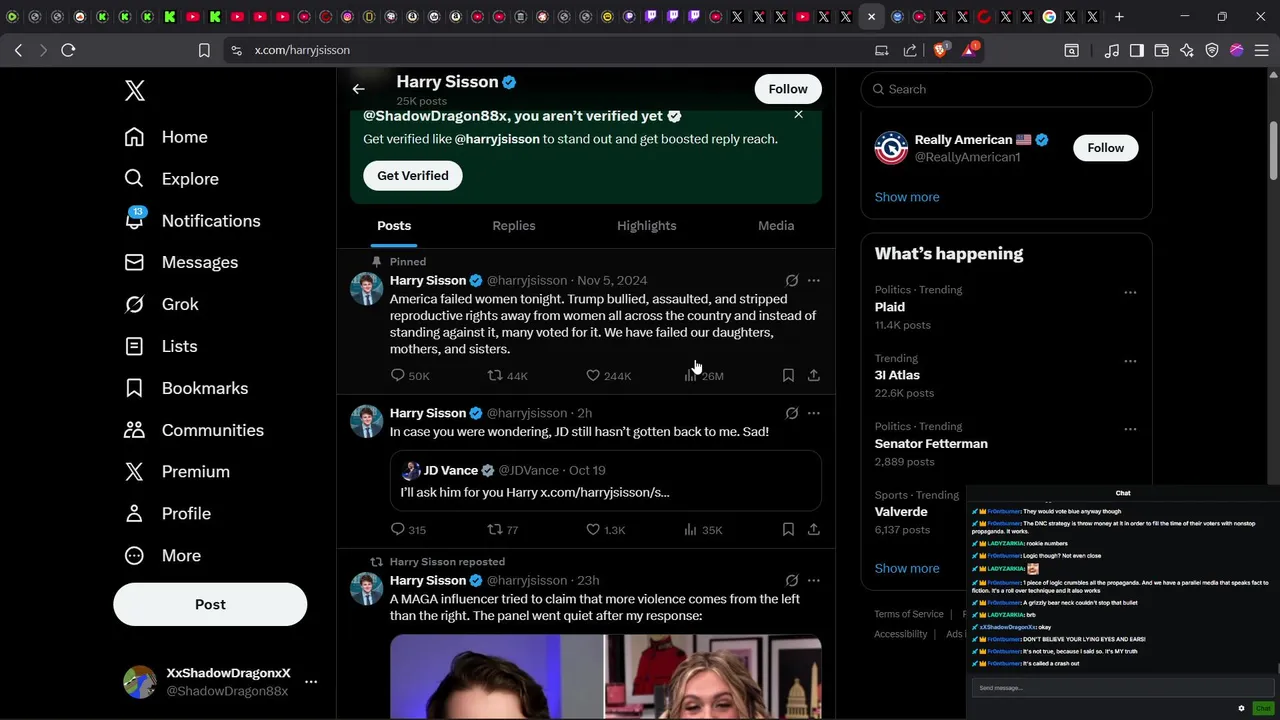The width and height of the screenshot is (1280, 720).
Task: Open Profile in sidebar
Action: 167,513
